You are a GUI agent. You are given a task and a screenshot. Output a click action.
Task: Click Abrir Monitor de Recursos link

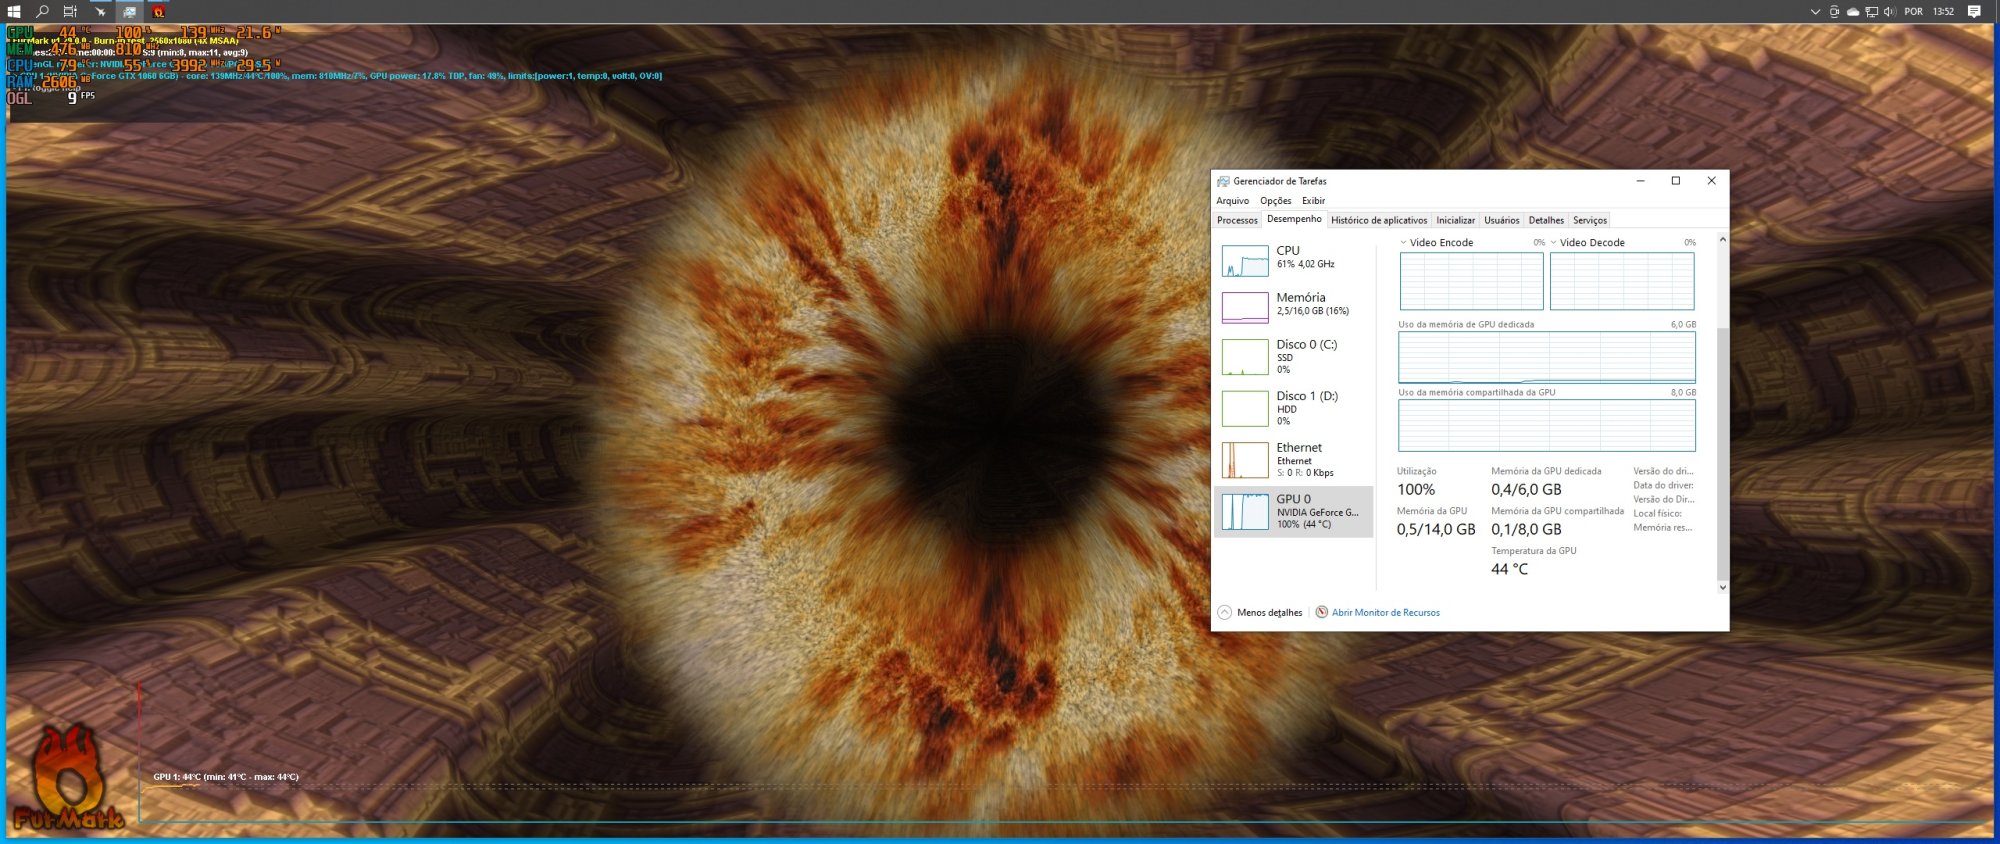click(1385, 612)
